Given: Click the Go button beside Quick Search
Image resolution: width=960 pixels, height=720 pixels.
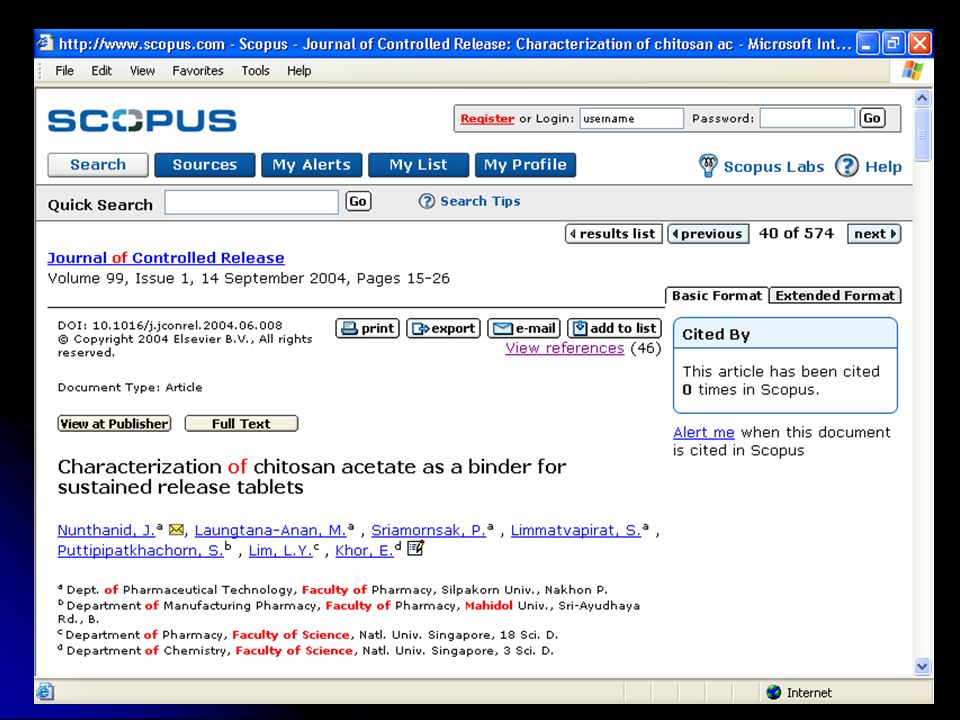Looking at the screenshot, I should 358,201.
